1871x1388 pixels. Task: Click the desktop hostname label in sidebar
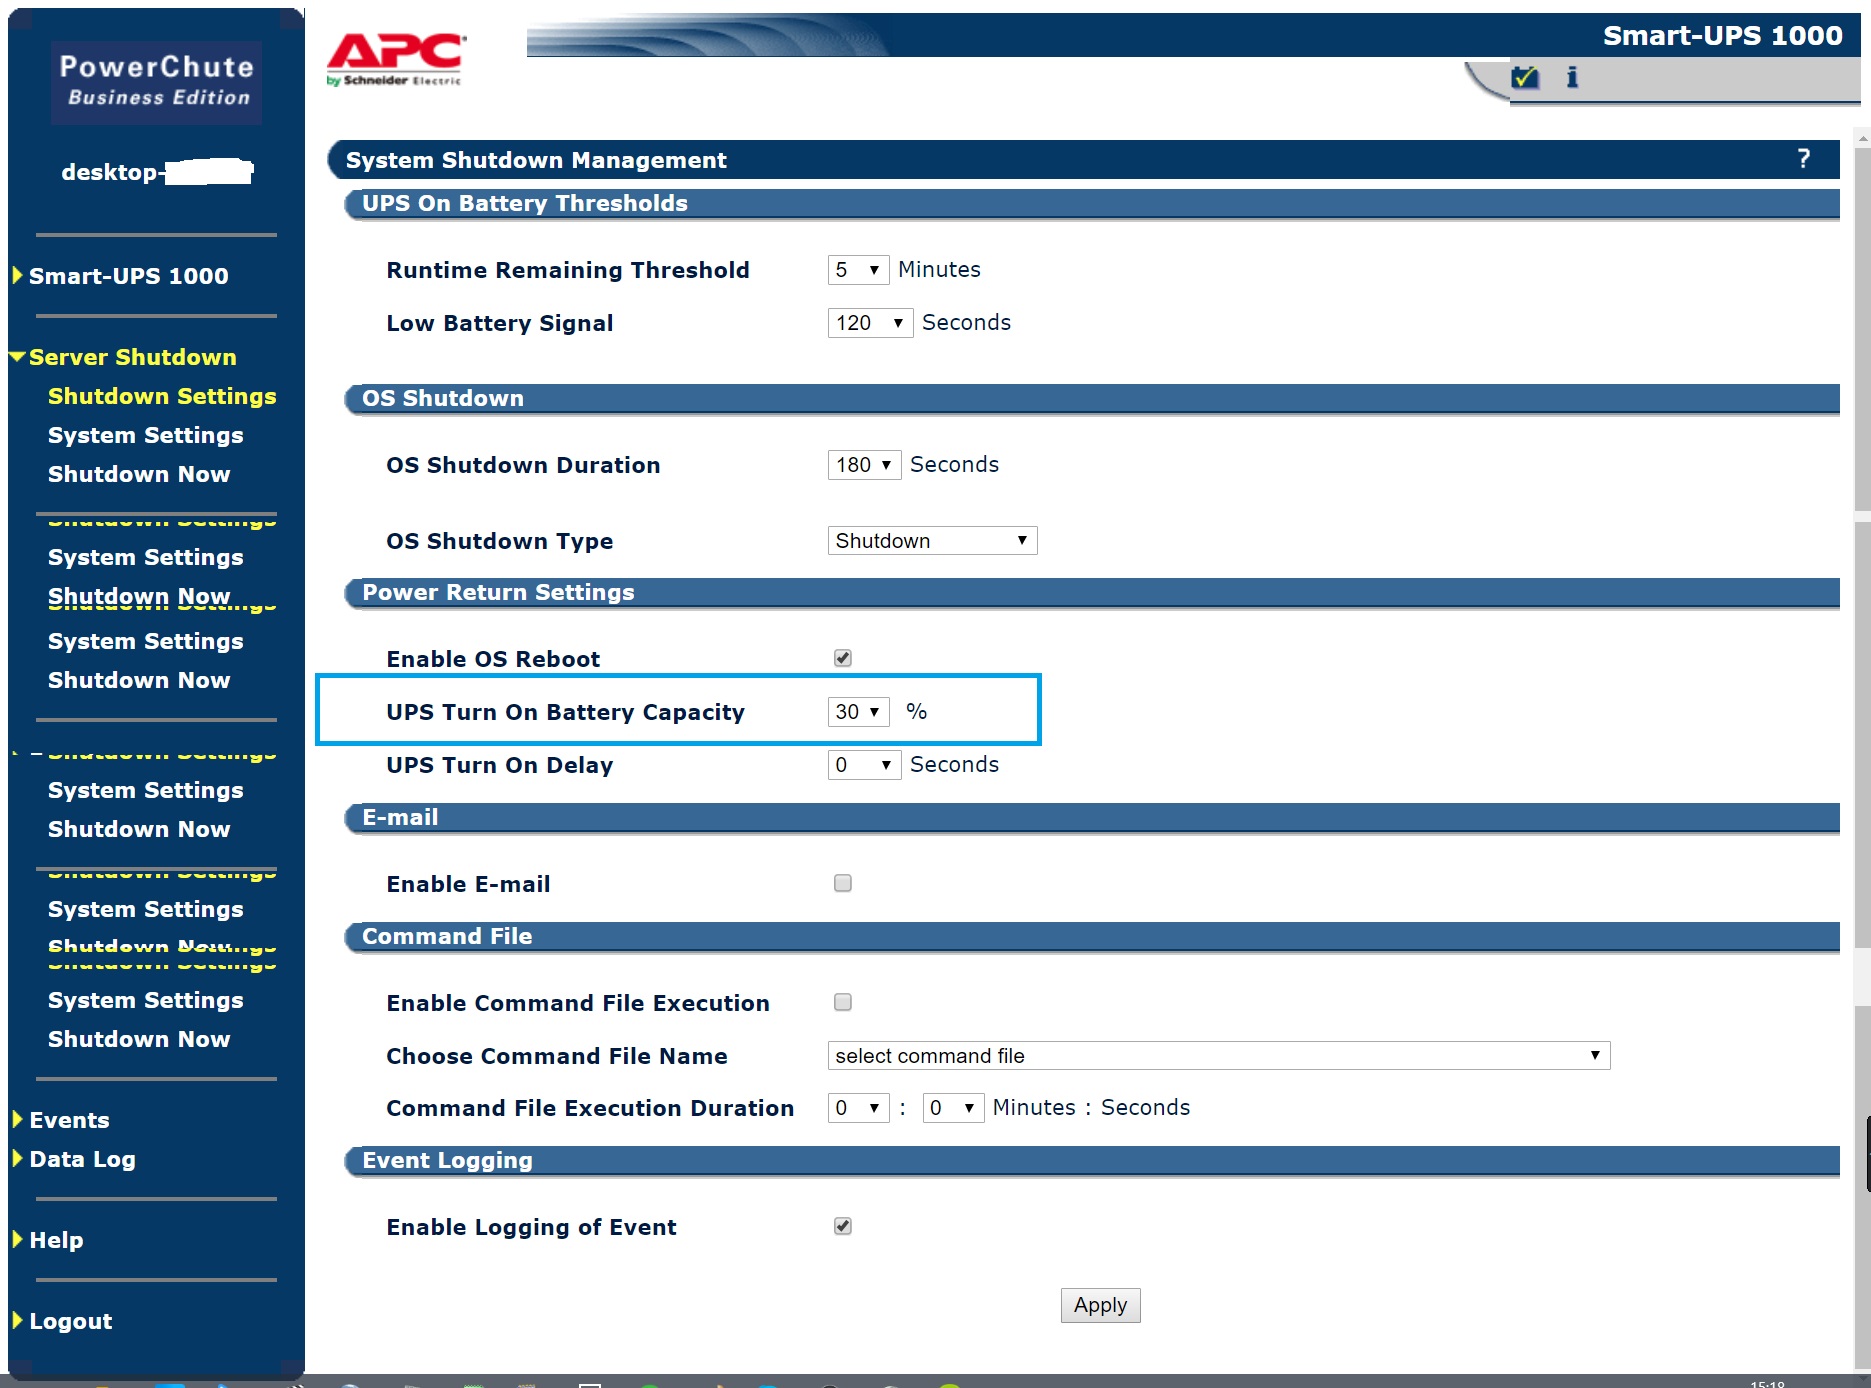[157, 172]
